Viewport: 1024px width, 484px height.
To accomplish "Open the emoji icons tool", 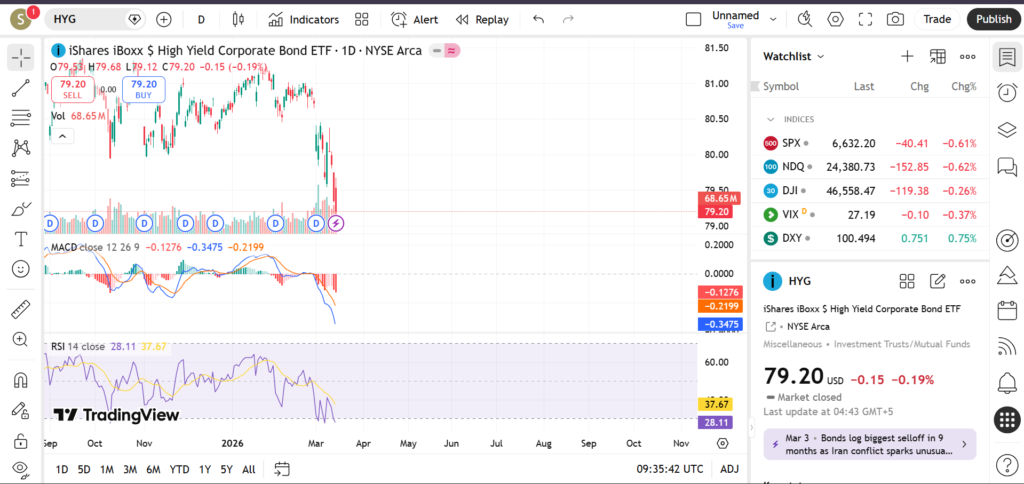I will (x=20, y=269).
